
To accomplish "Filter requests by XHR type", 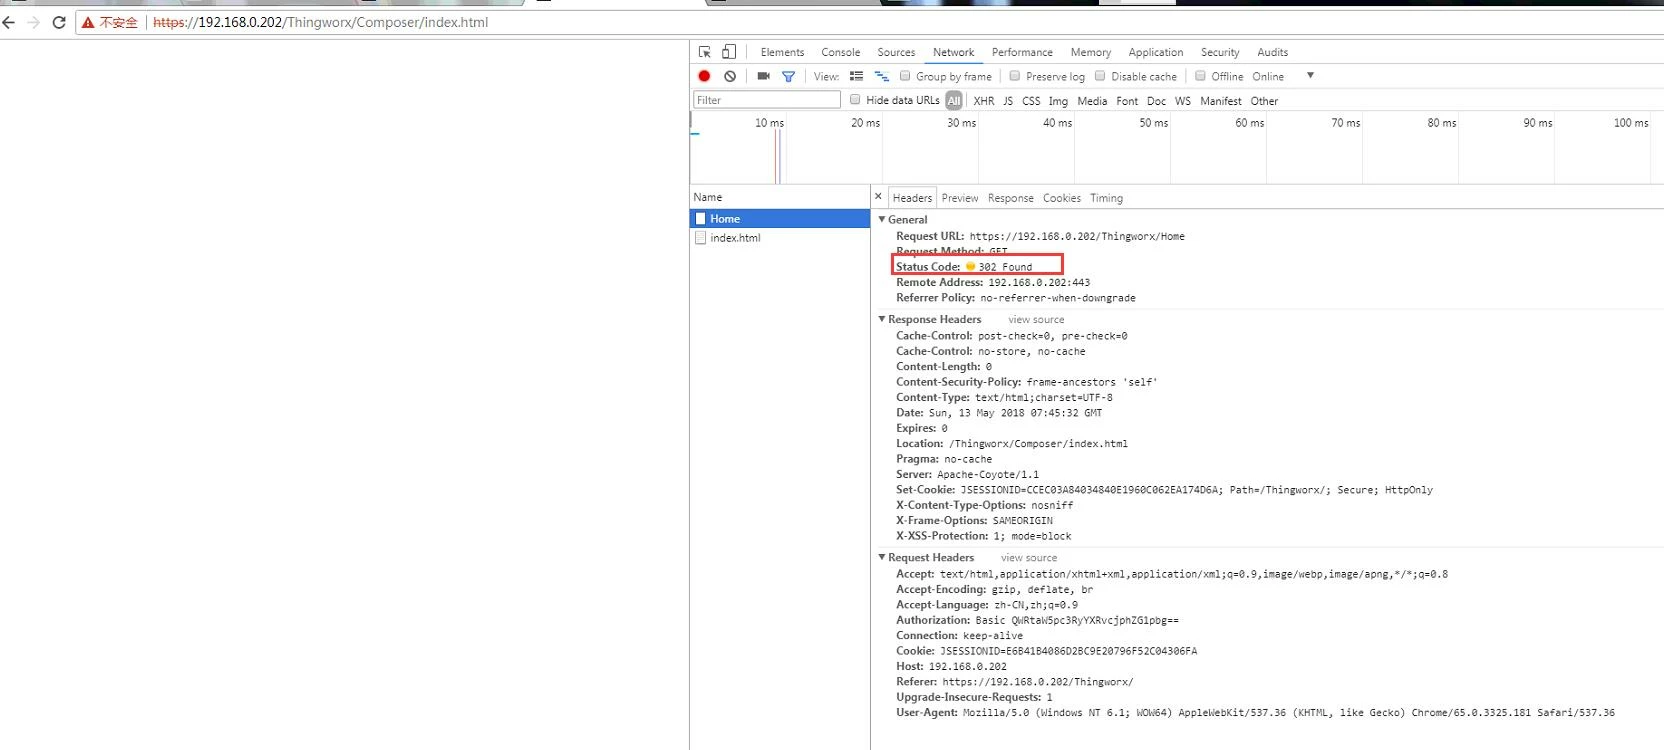I will click(984, 101).
